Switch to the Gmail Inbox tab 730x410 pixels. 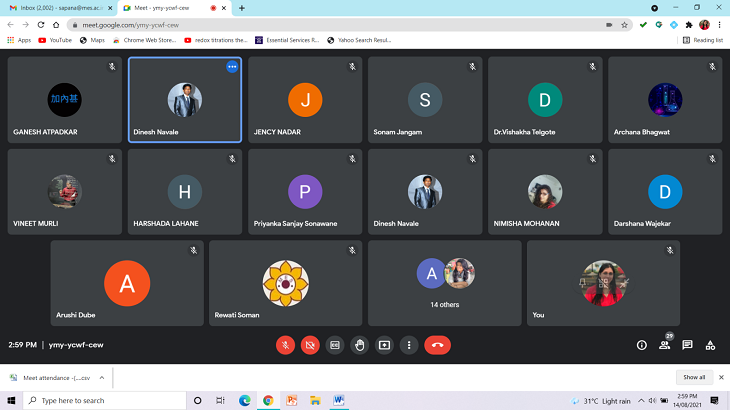55,8
